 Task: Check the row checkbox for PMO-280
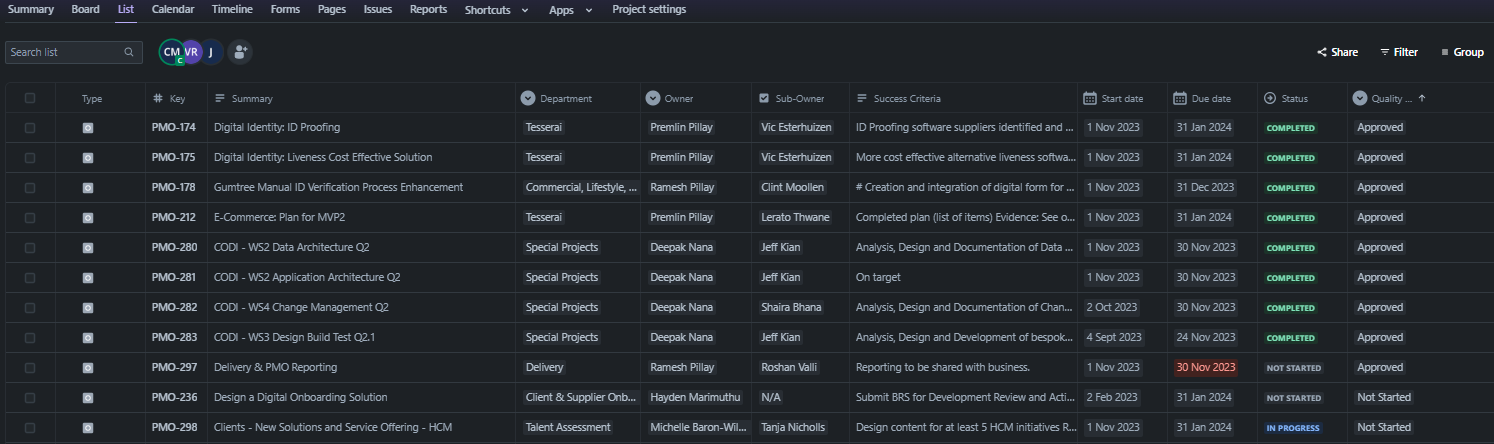pyautogui.click(x=30, y=248)
